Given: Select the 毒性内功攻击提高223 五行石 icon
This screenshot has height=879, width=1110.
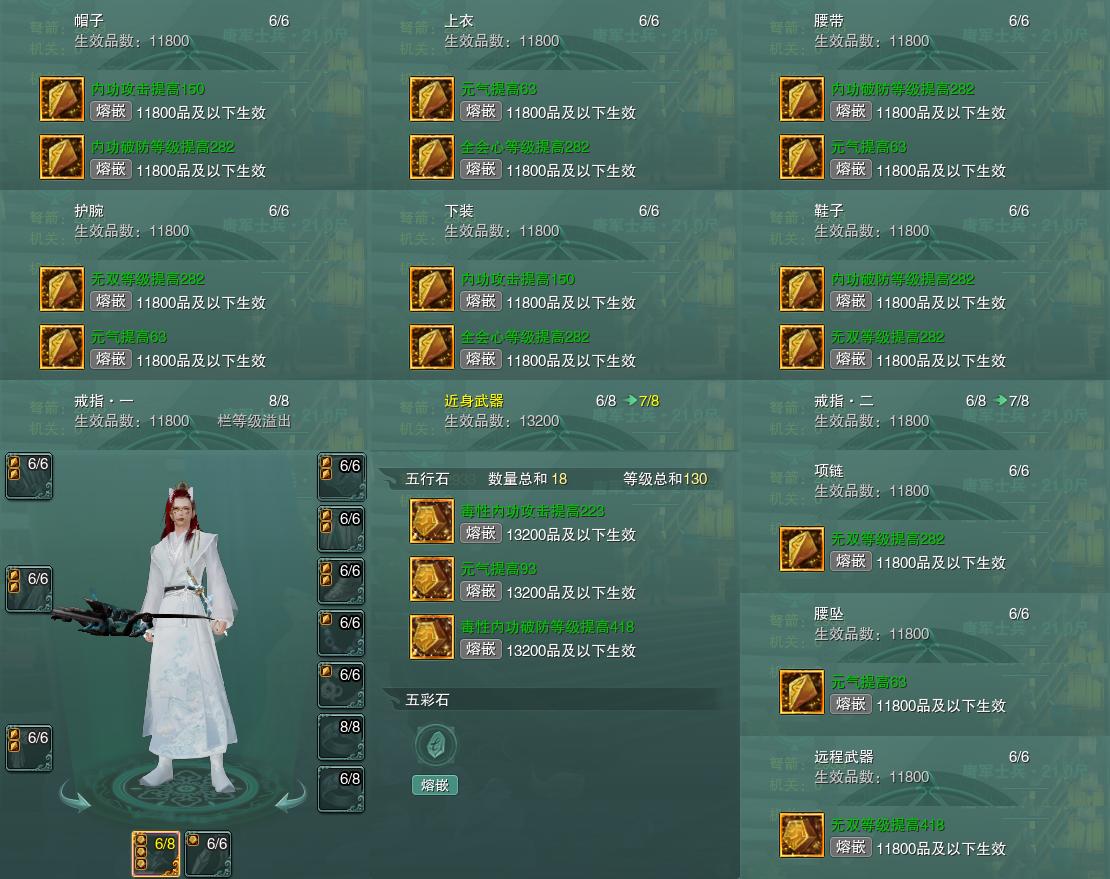Looking at the screenshot, I should 432,521.
